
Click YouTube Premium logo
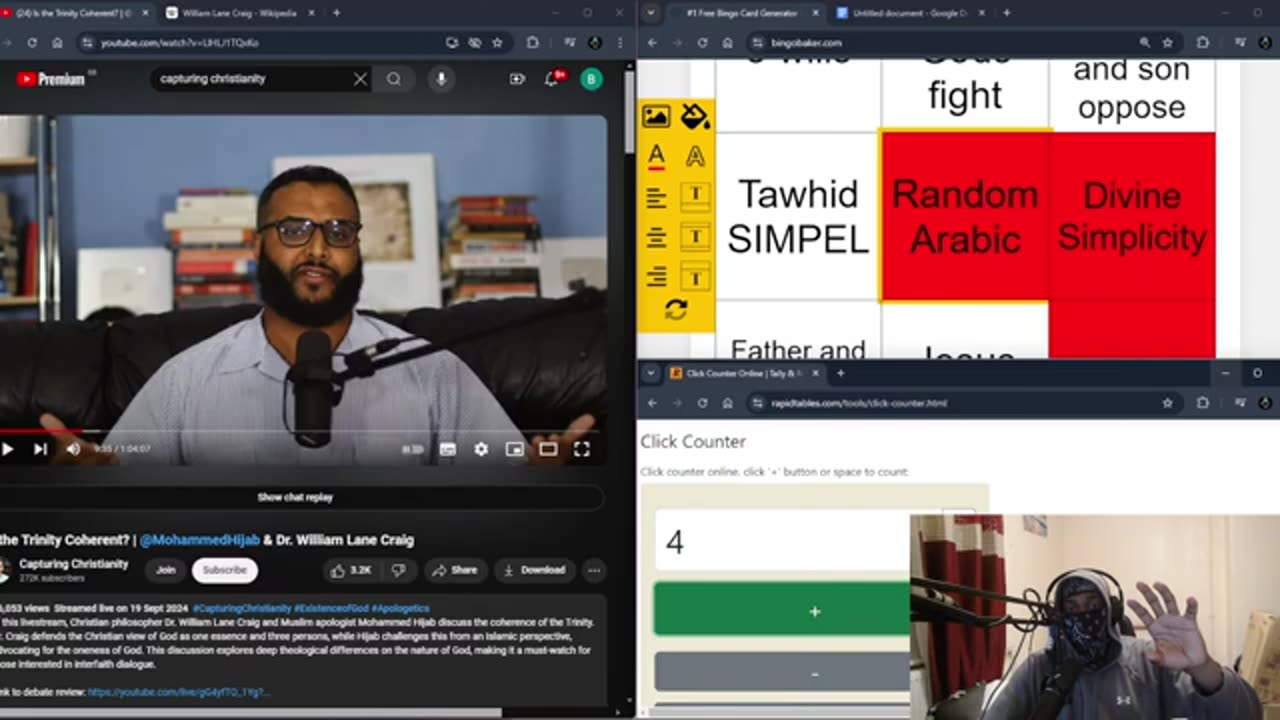tap(50, 79)
